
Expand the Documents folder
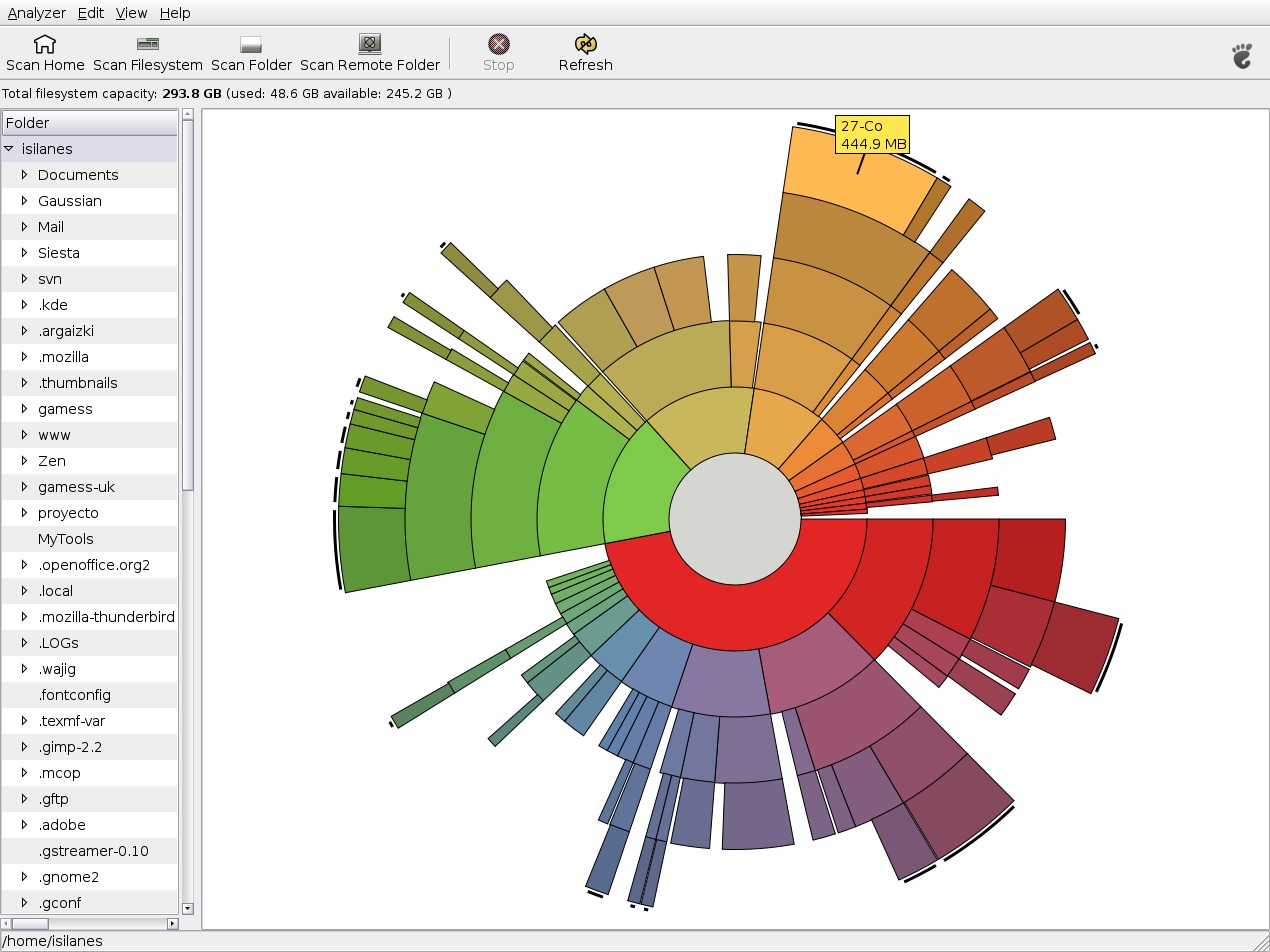pyautogui.click(x=25, y=175)
